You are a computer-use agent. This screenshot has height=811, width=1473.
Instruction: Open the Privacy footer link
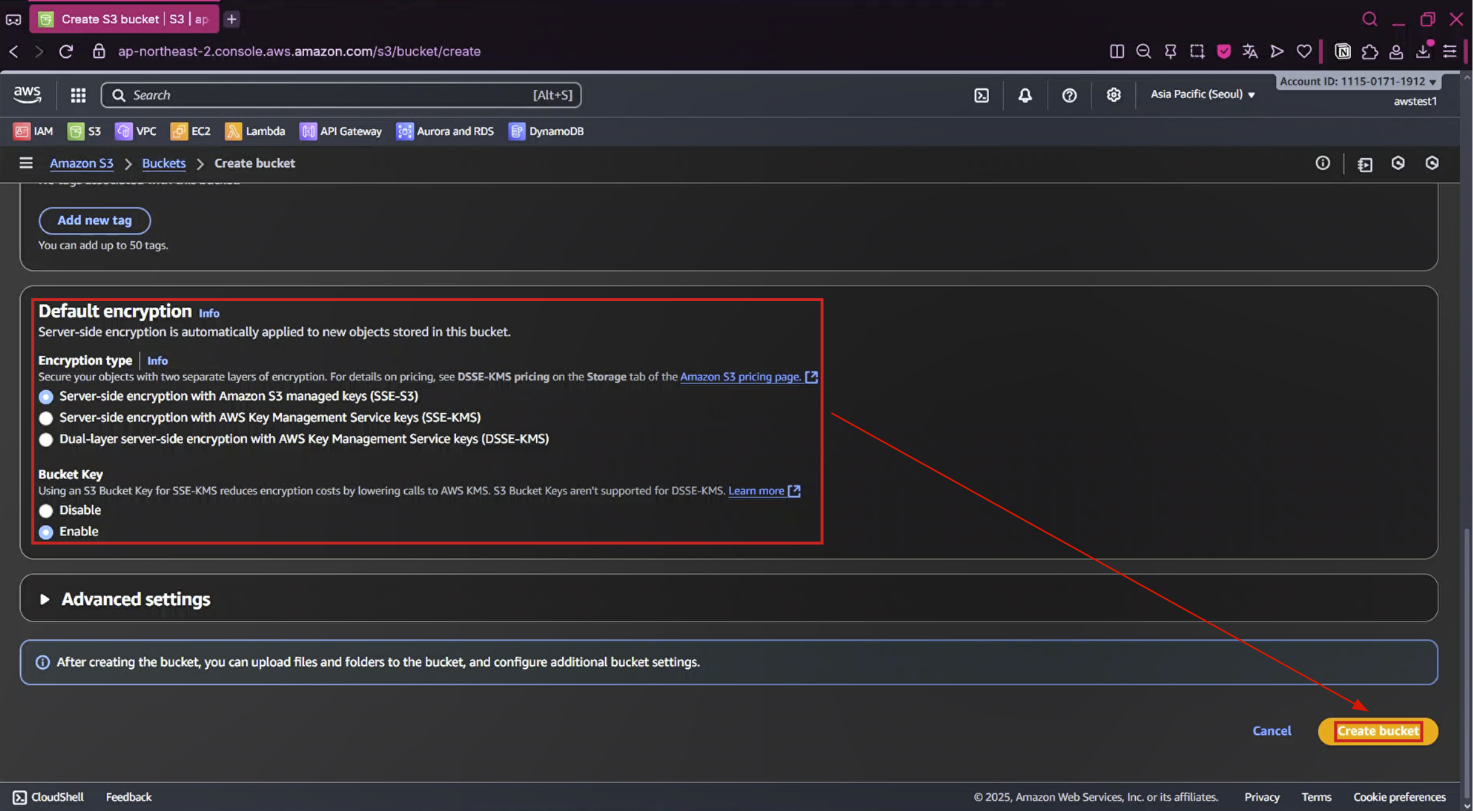click(1262, 797)
